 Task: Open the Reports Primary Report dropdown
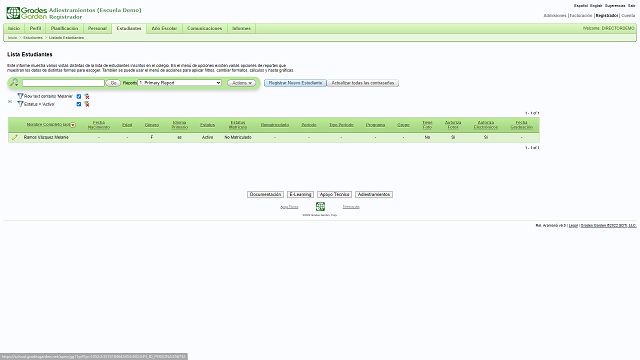point(180,83)
